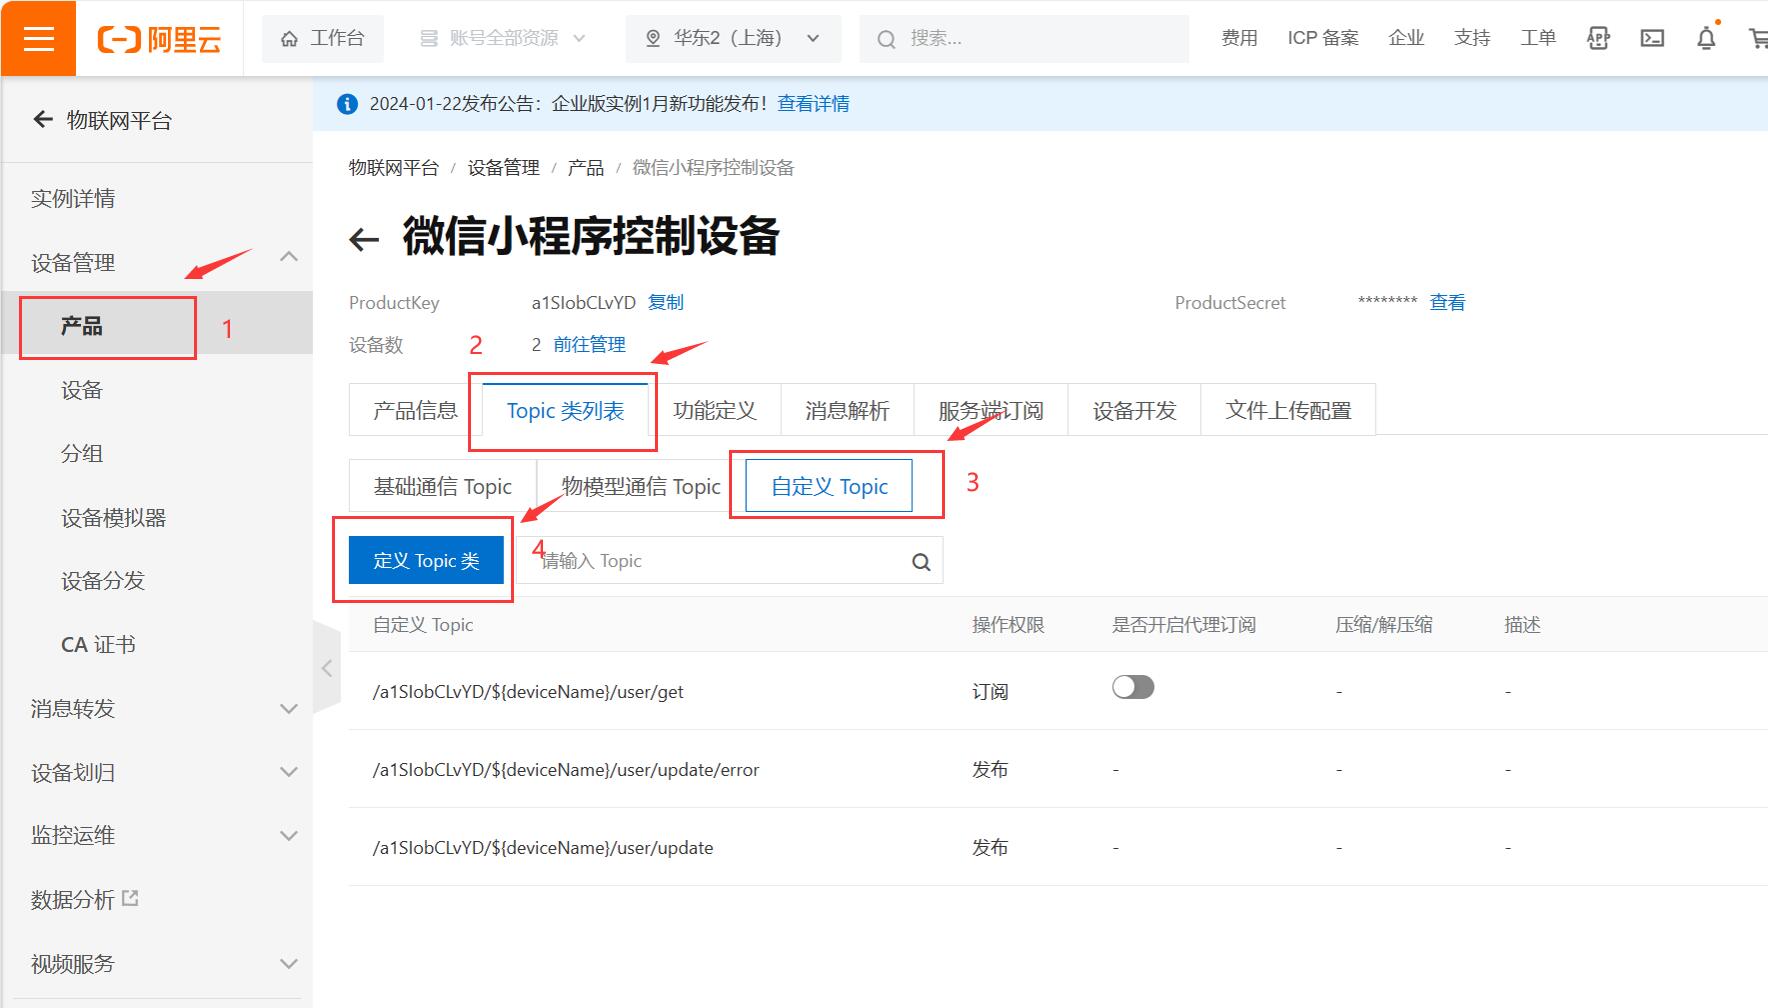Image resolution: width=1768 pixels, height=1008 pixels.
Task: Click 产品 in the breadcrumb
Action: click(586, 168)
